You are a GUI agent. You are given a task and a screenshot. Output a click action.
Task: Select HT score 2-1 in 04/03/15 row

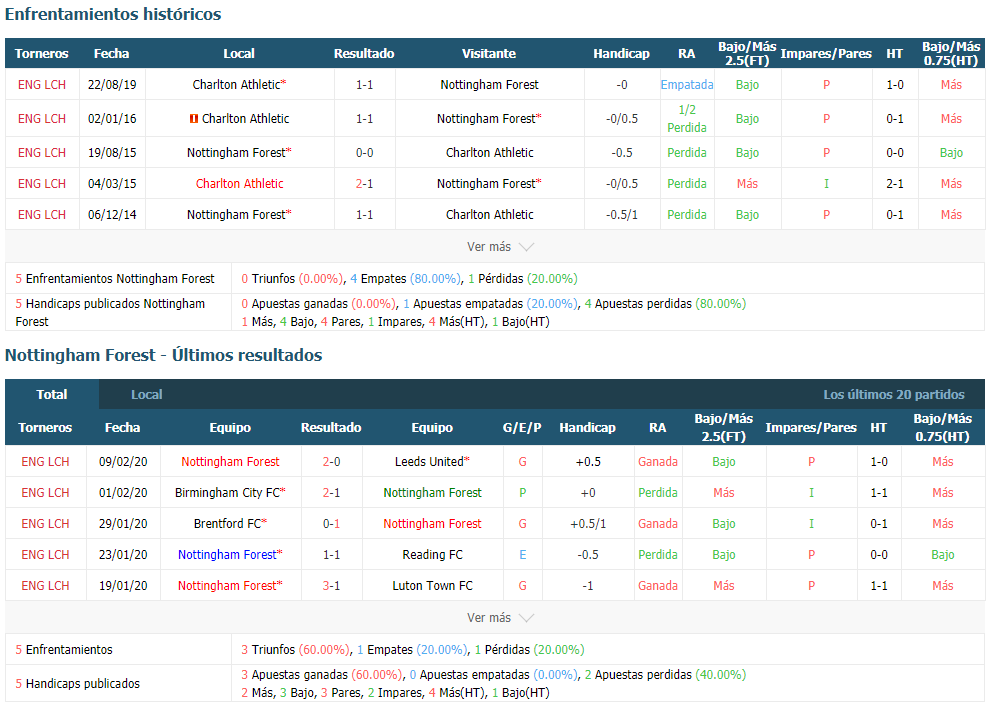(894, 184)
